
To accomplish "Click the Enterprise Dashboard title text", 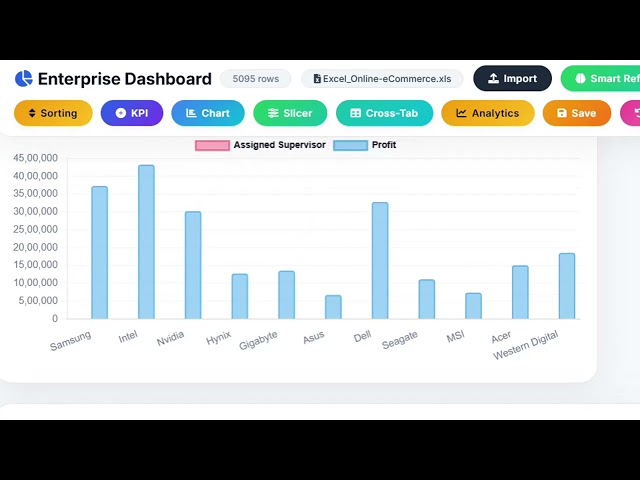I will (x=124, y=79).
